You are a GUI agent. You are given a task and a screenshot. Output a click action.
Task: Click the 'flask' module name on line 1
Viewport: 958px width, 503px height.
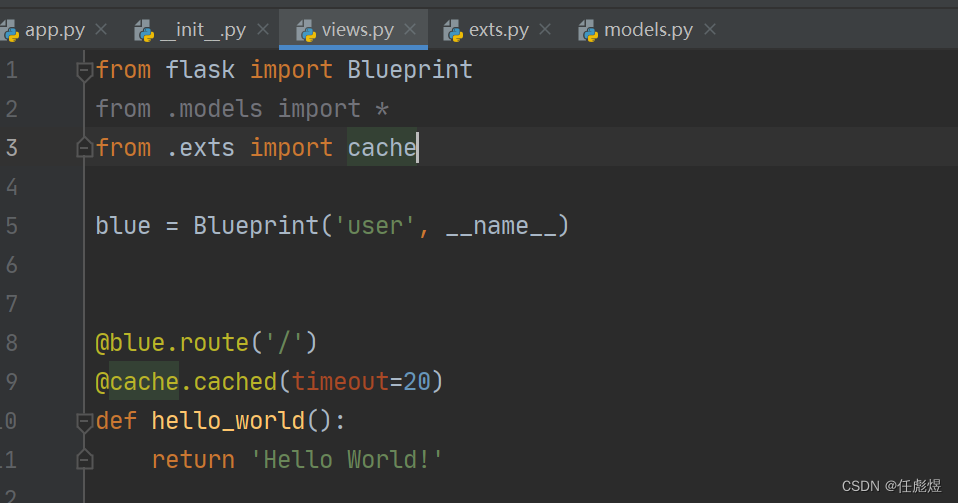tap(200, 70)
